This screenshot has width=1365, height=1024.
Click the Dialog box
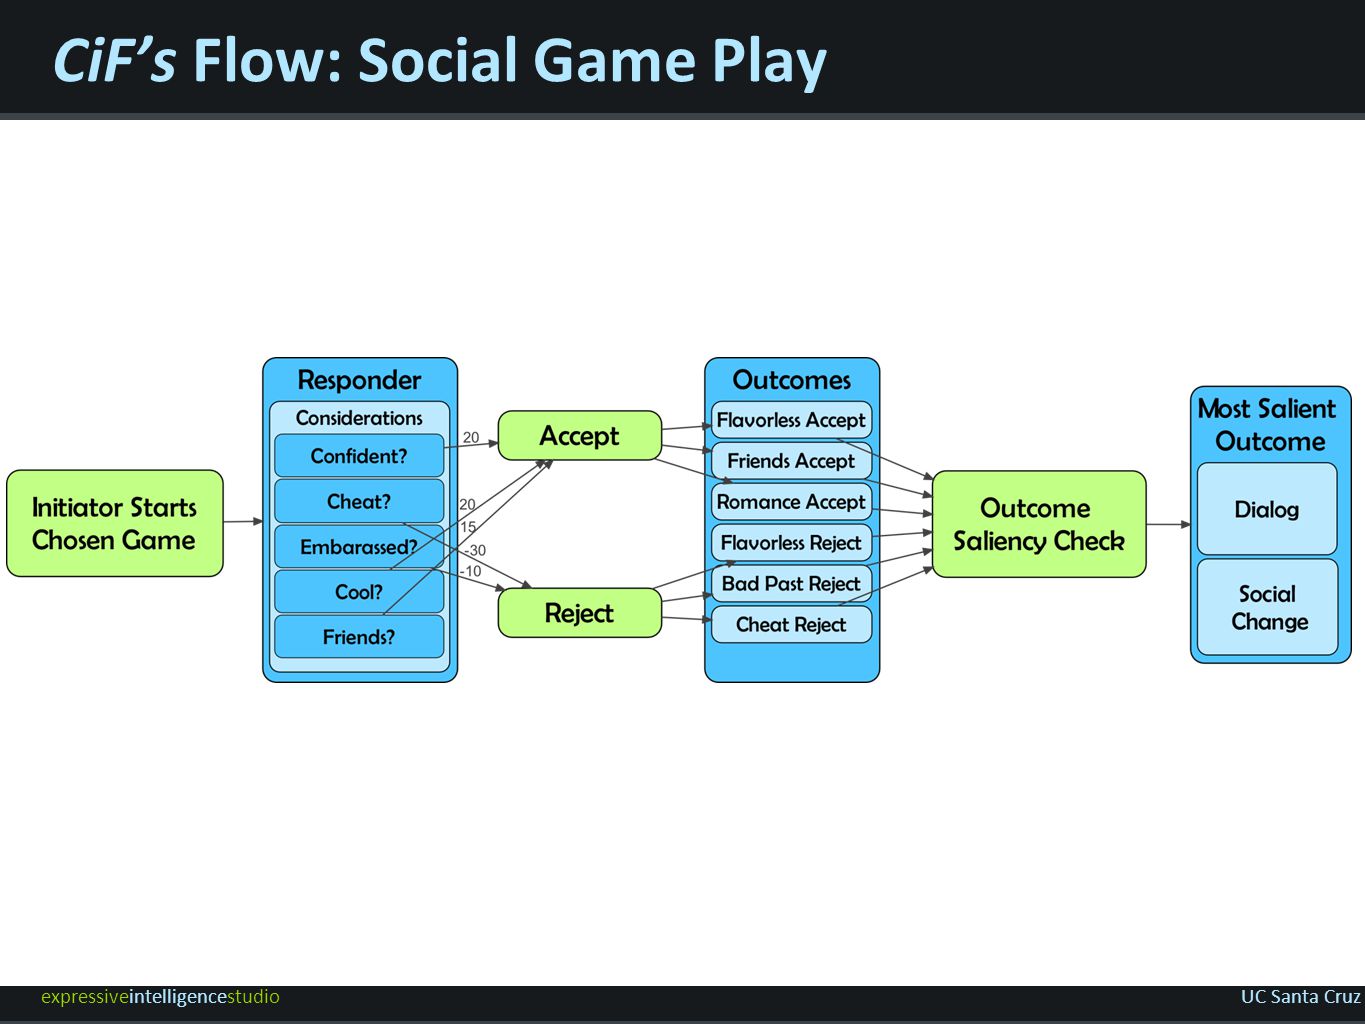tap(1267, 509)
